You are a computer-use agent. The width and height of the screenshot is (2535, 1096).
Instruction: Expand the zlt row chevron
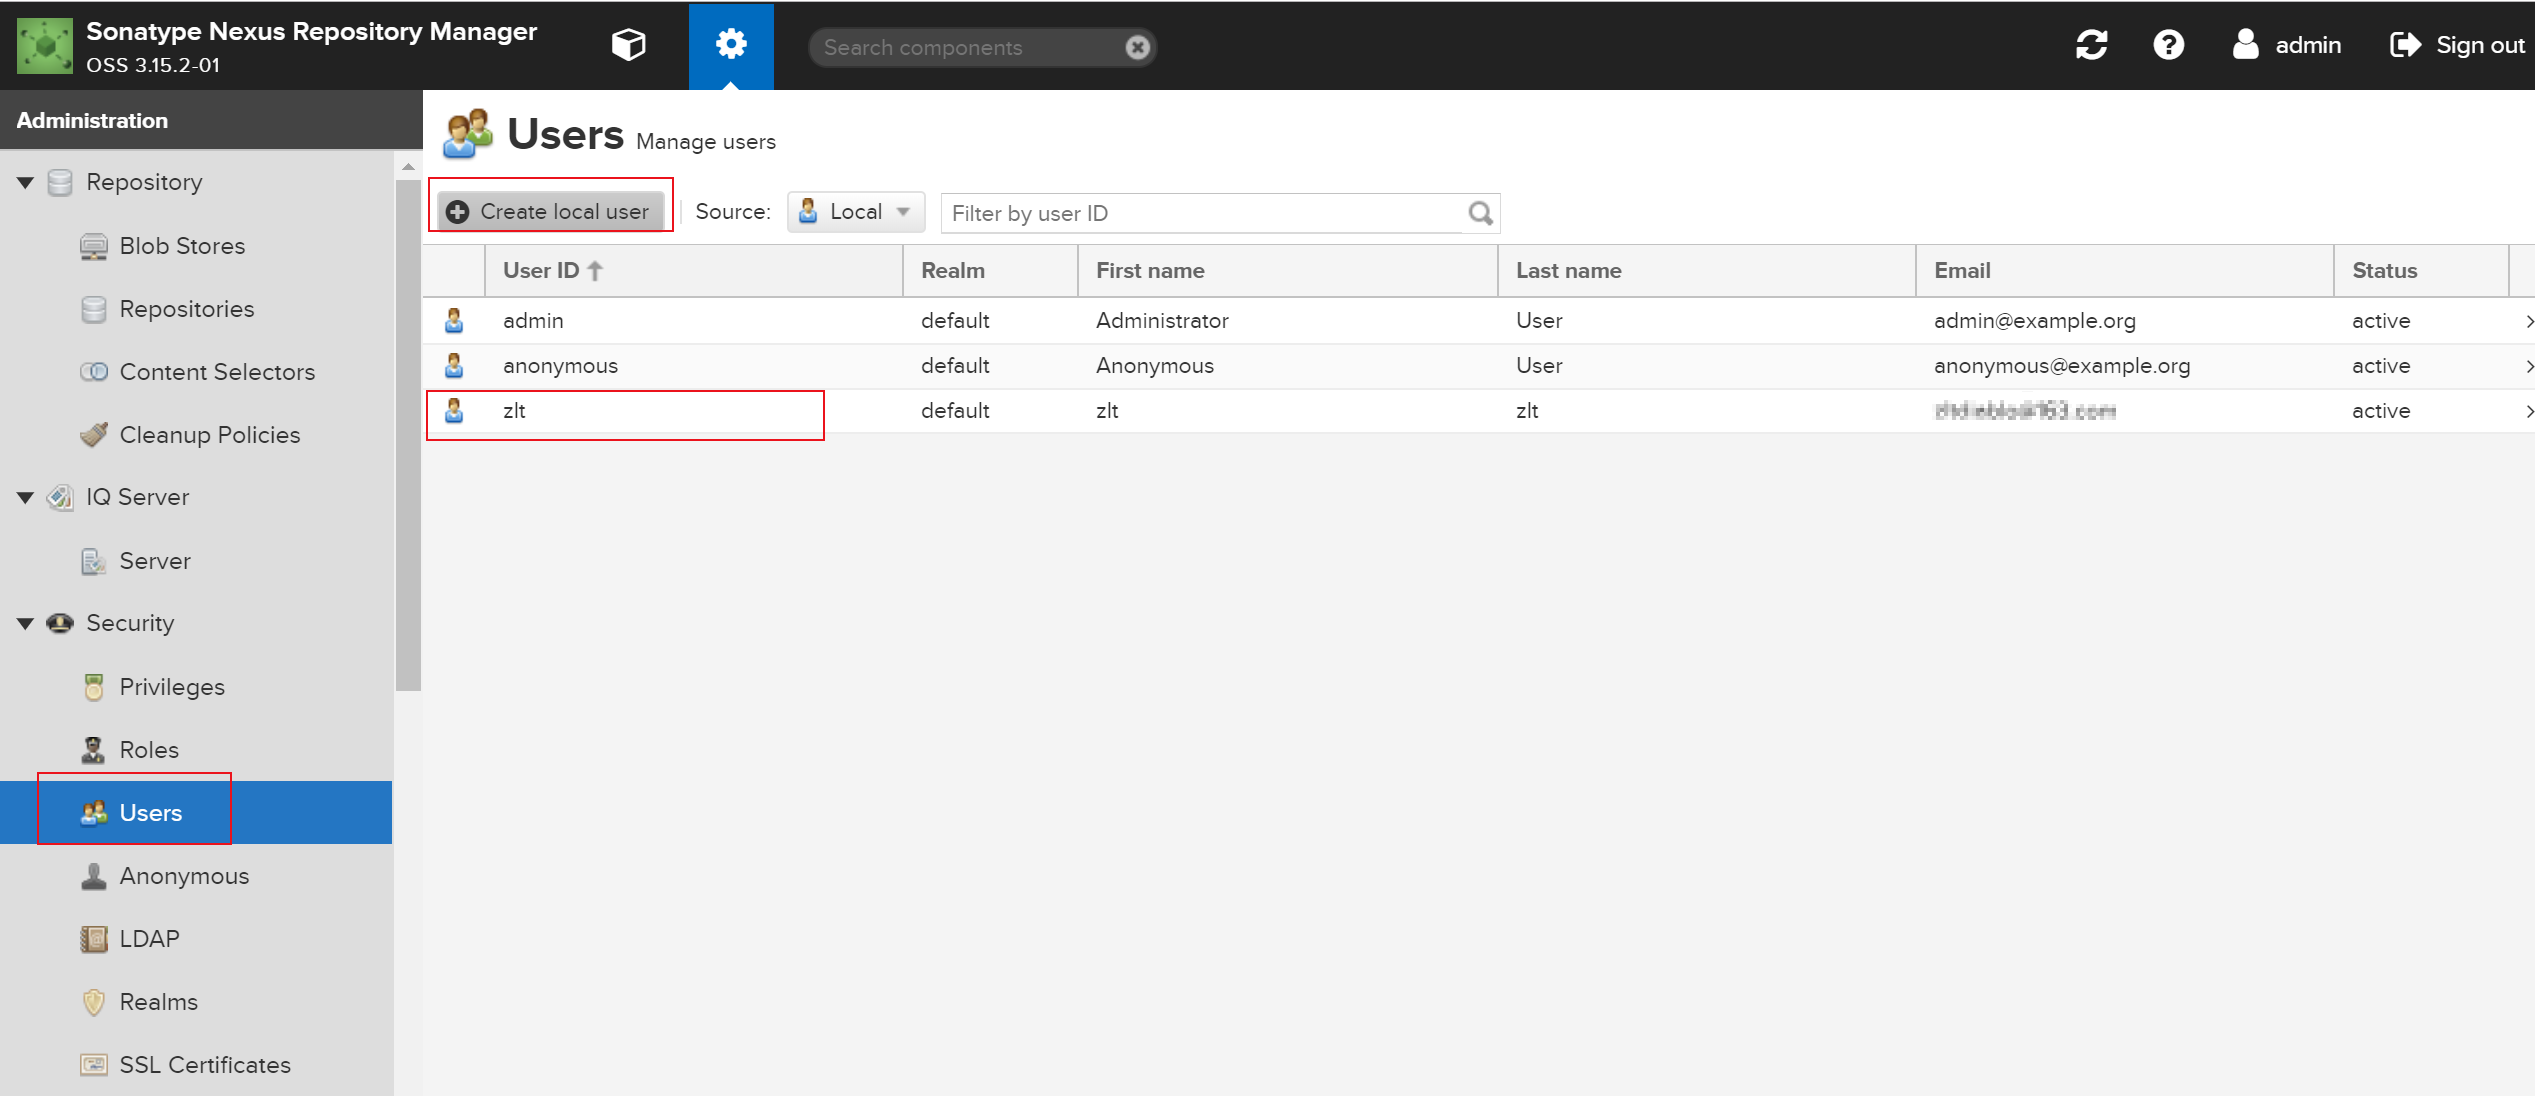[2528, 411]
